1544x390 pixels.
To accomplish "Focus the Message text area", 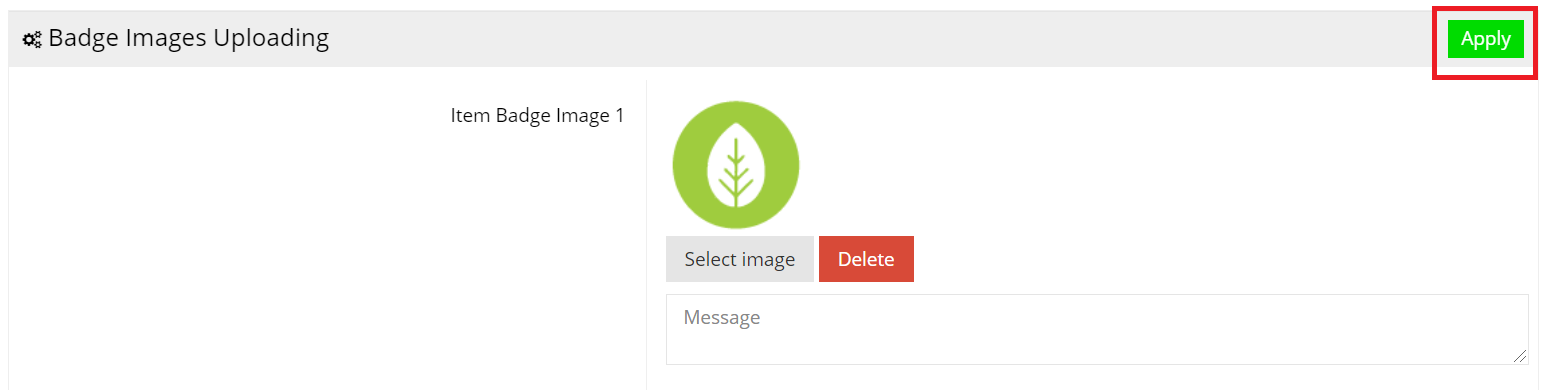I will click(1097, 329).
